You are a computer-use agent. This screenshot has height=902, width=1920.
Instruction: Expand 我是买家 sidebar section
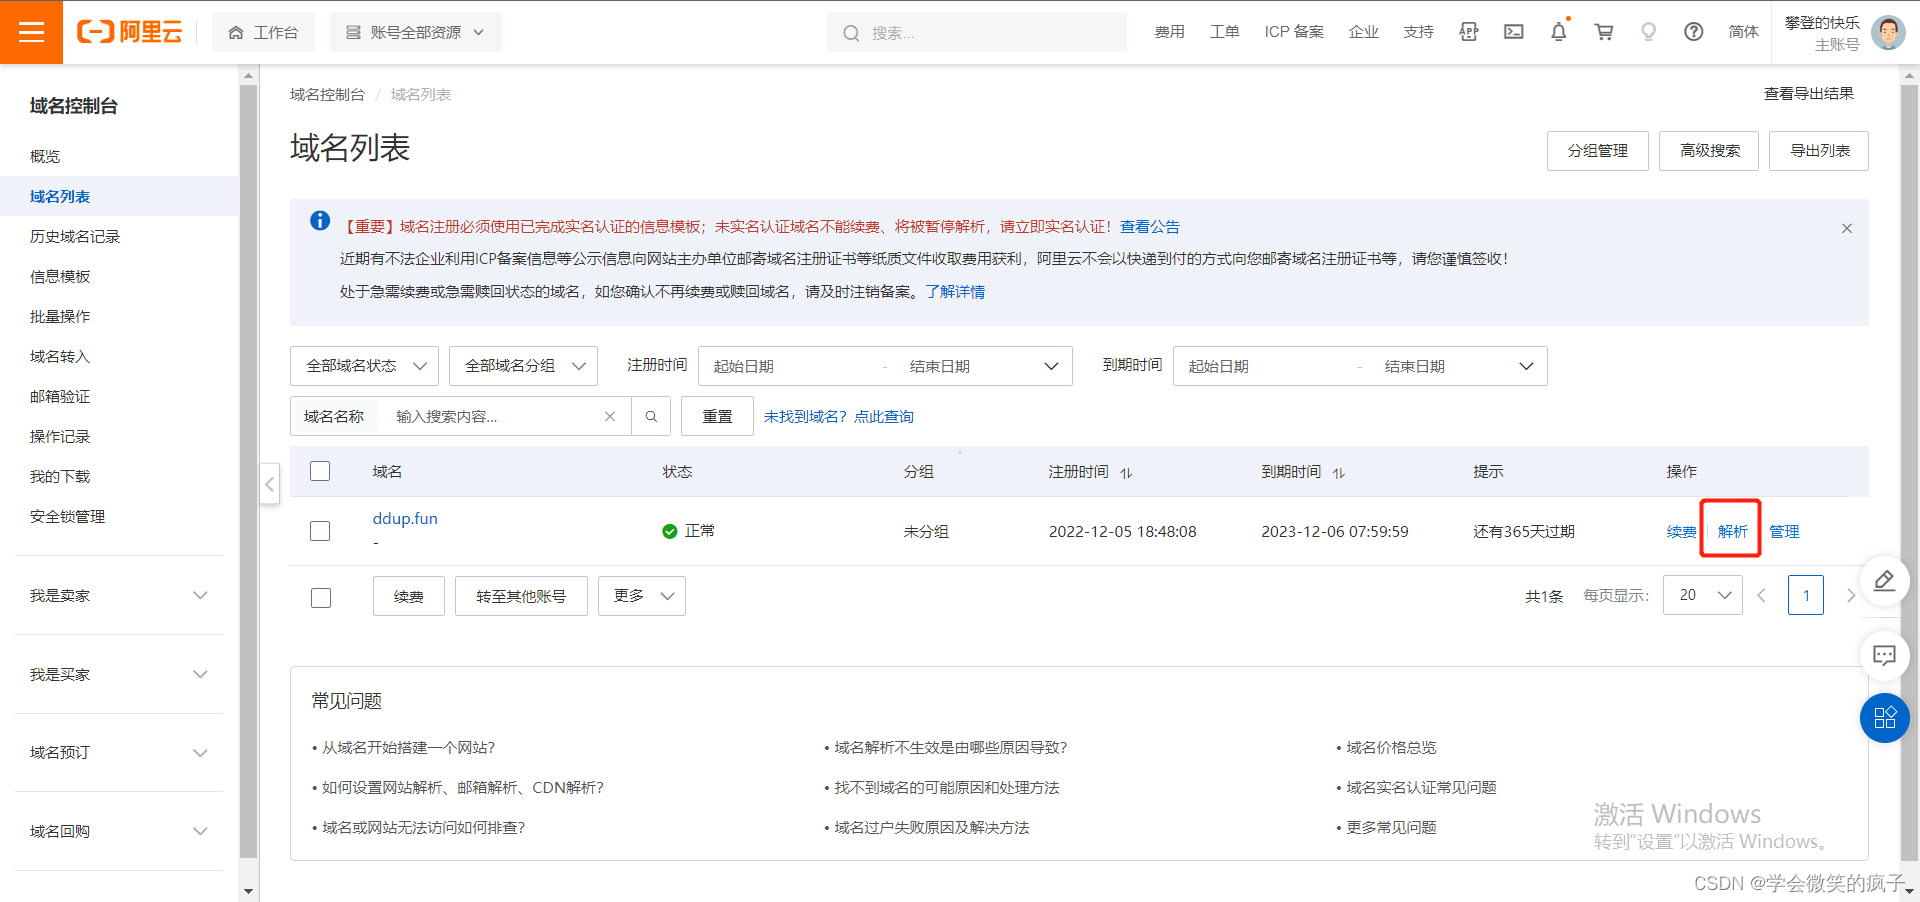tap(119, 674)
